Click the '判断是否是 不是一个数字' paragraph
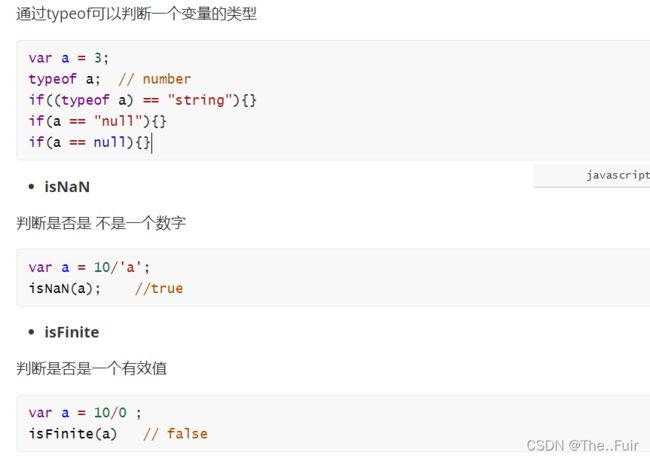The image size is (650, 458). pyautogui.click(x=101, y=223)
